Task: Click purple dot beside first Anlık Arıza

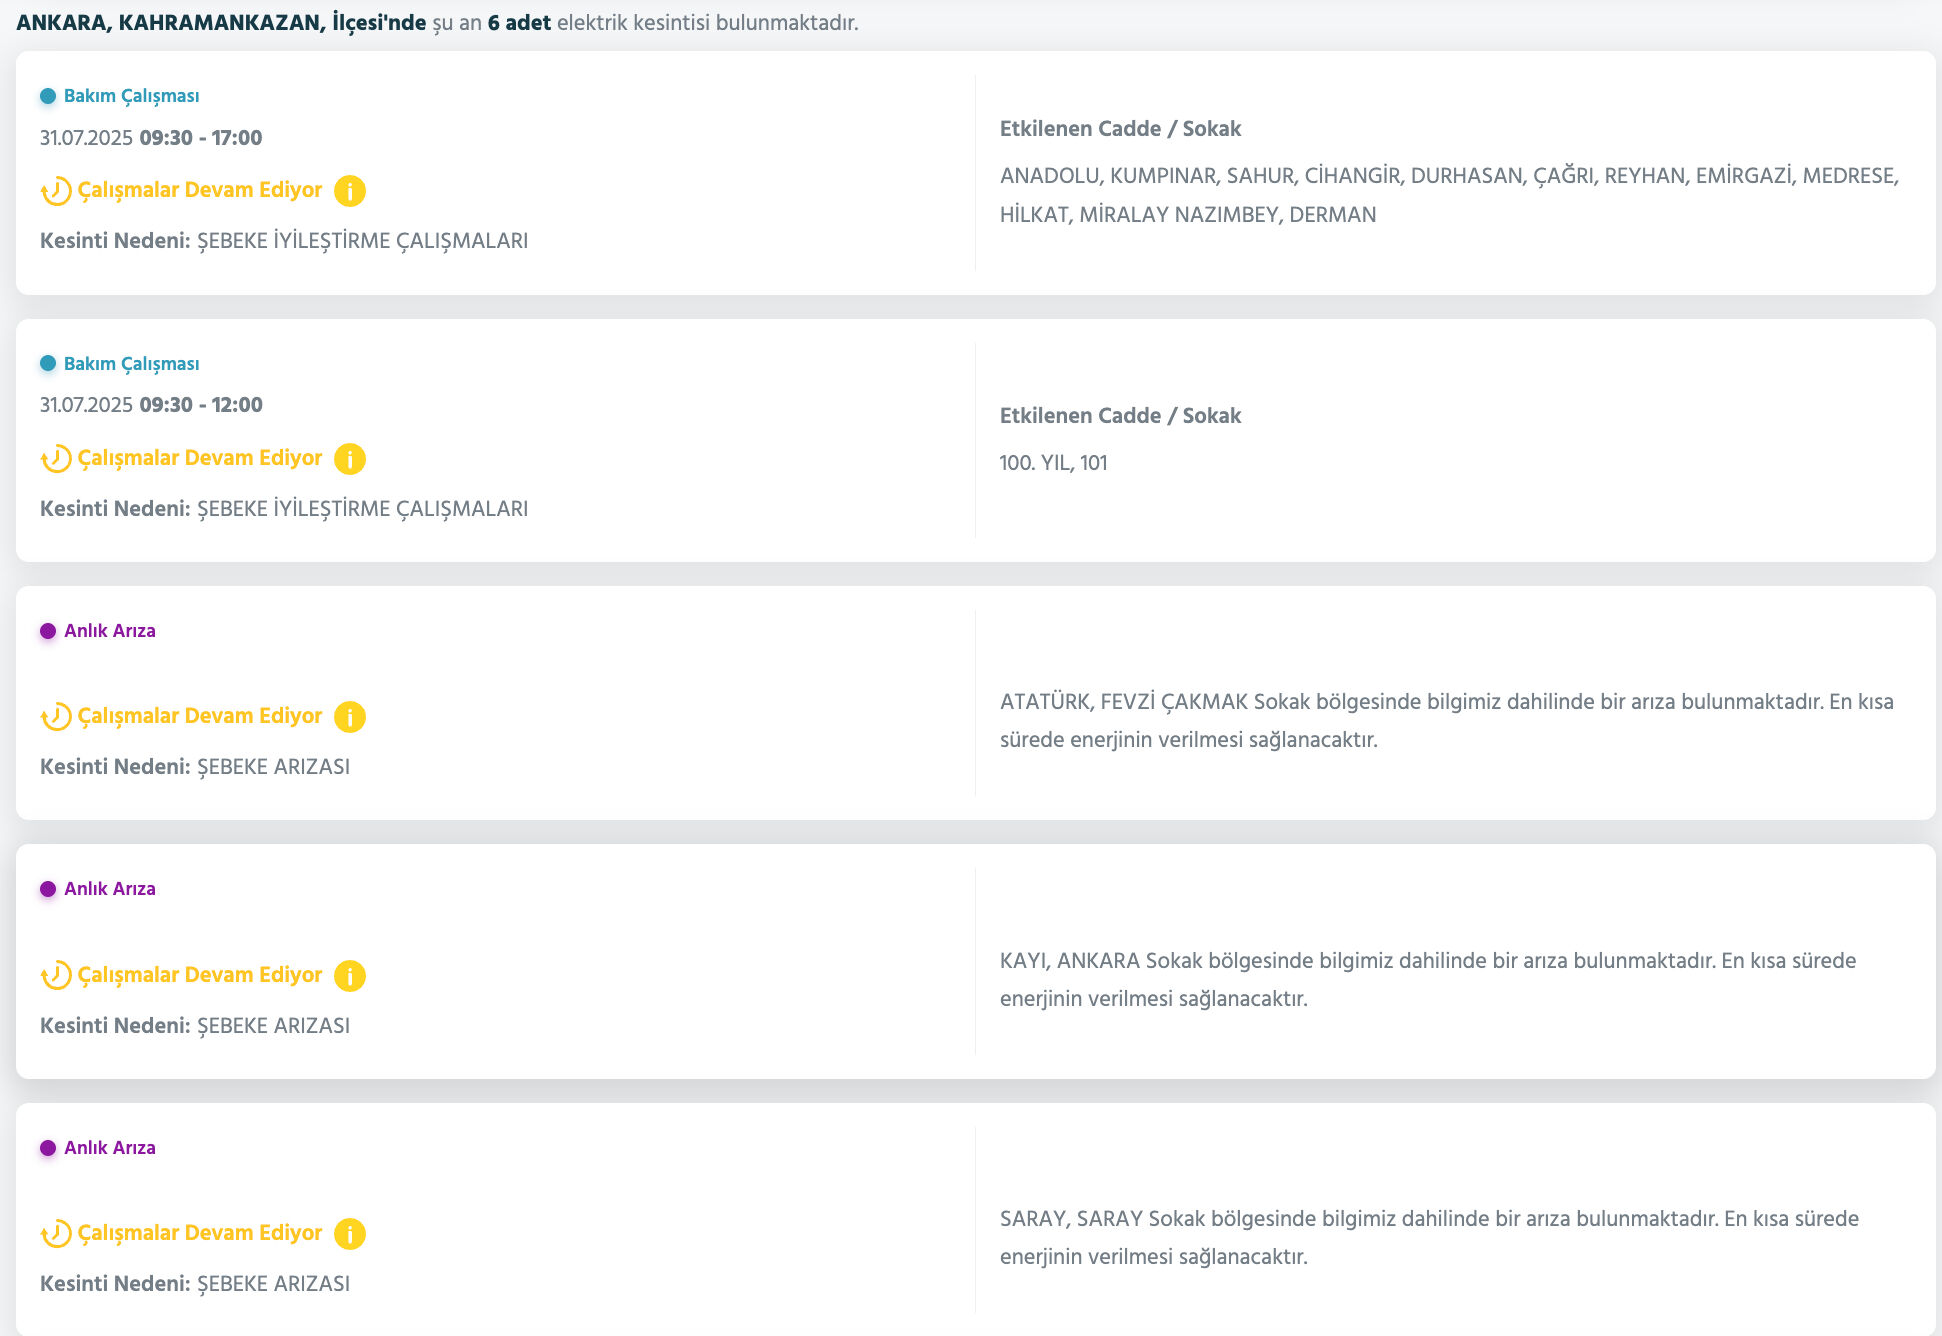Action: pyautogui.click(x=48, y=631)
